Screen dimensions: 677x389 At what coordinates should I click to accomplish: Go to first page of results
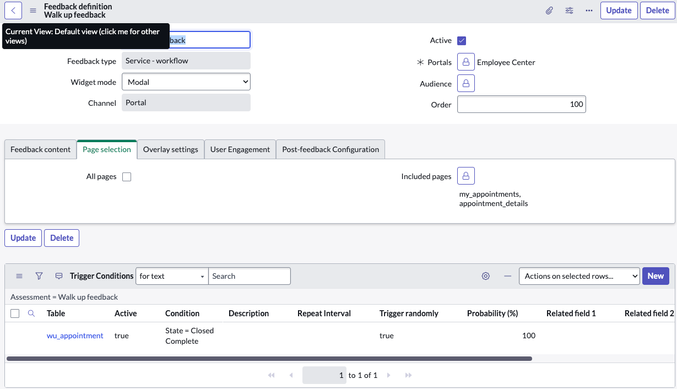271,375
